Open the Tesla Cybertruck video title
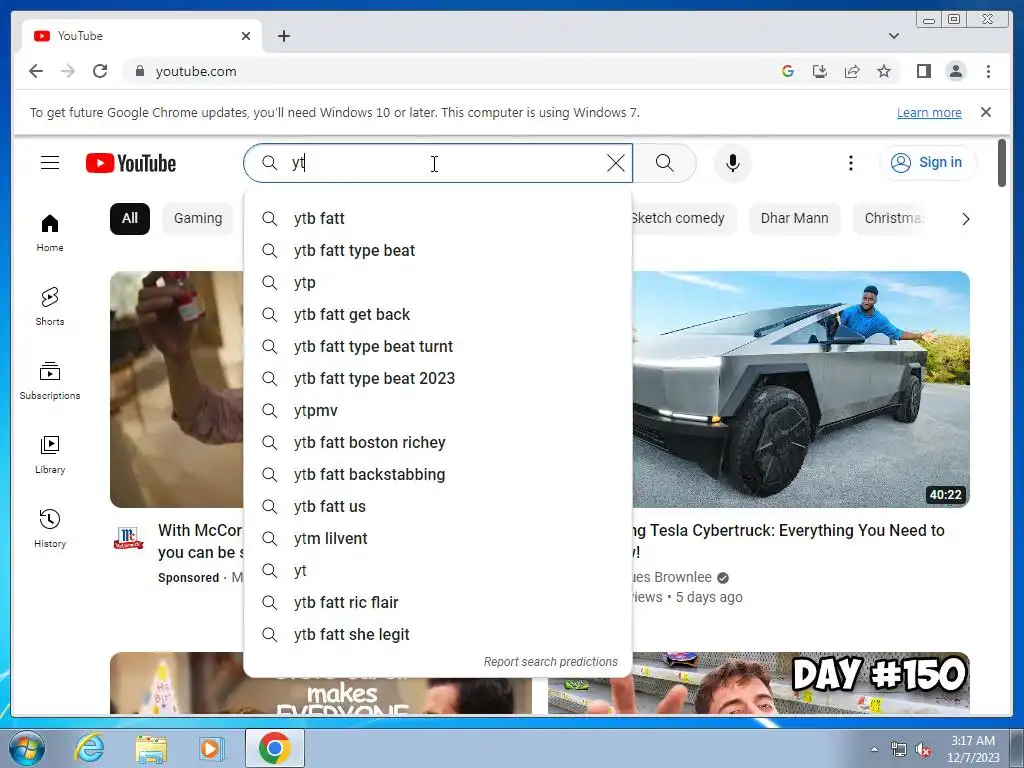1024x768 pixels. click(x=788, y=541)
